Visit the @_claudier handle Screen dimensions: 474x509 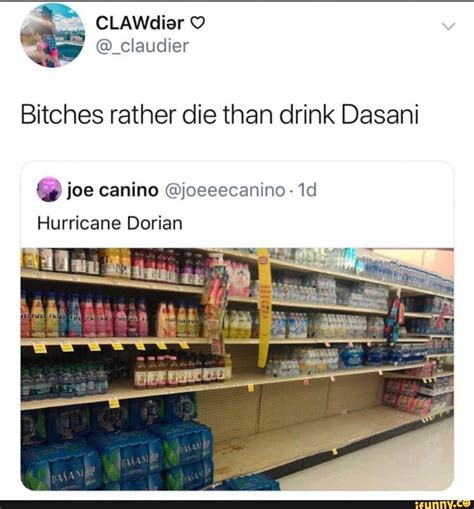pos(142,46)
